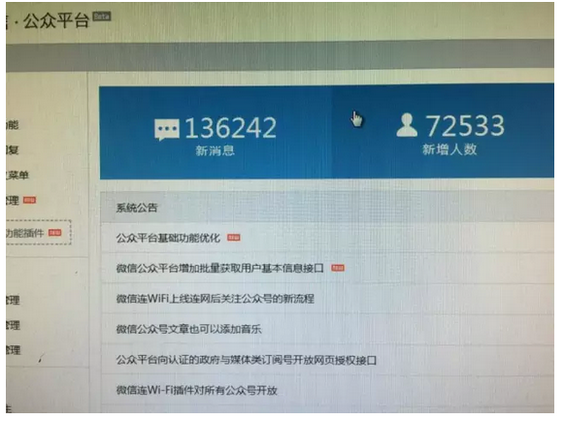
Task: Click the new badge beside sidebar 管理 item
Action: (30, 200)
